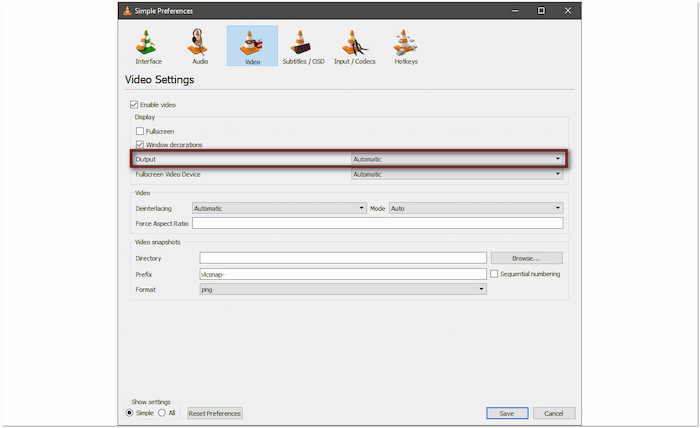The width and height of the screenshot is (700, 428).
Task: Click the Prefix field containing vlcsnap-
Action: [343, 274]
